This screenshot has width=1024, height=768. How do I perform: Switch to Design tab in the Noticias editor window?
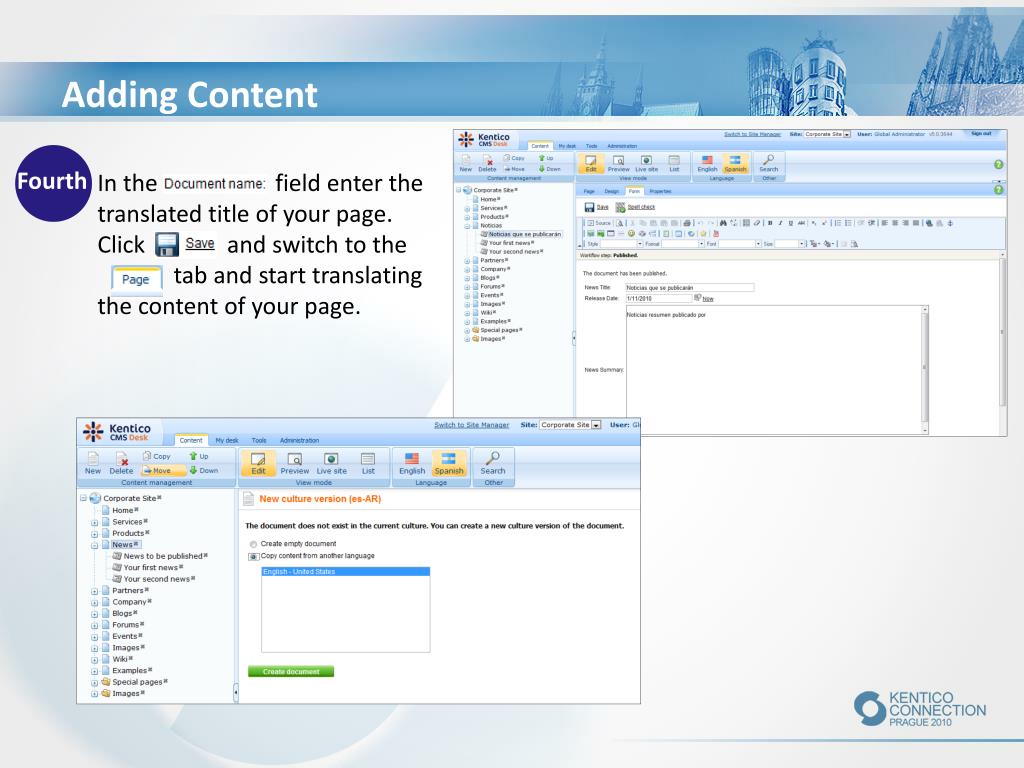611,191
